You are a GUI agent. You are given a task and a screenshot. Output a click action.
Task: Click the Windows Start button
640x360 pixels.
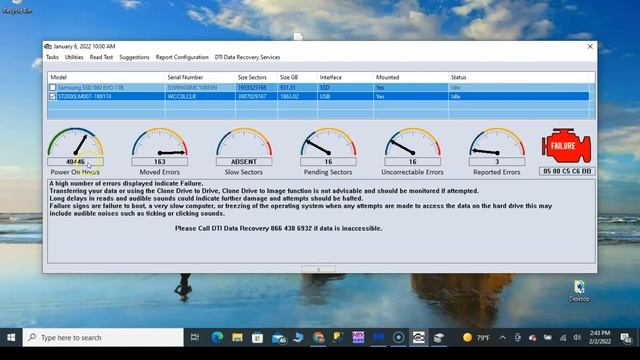(11, 338)
